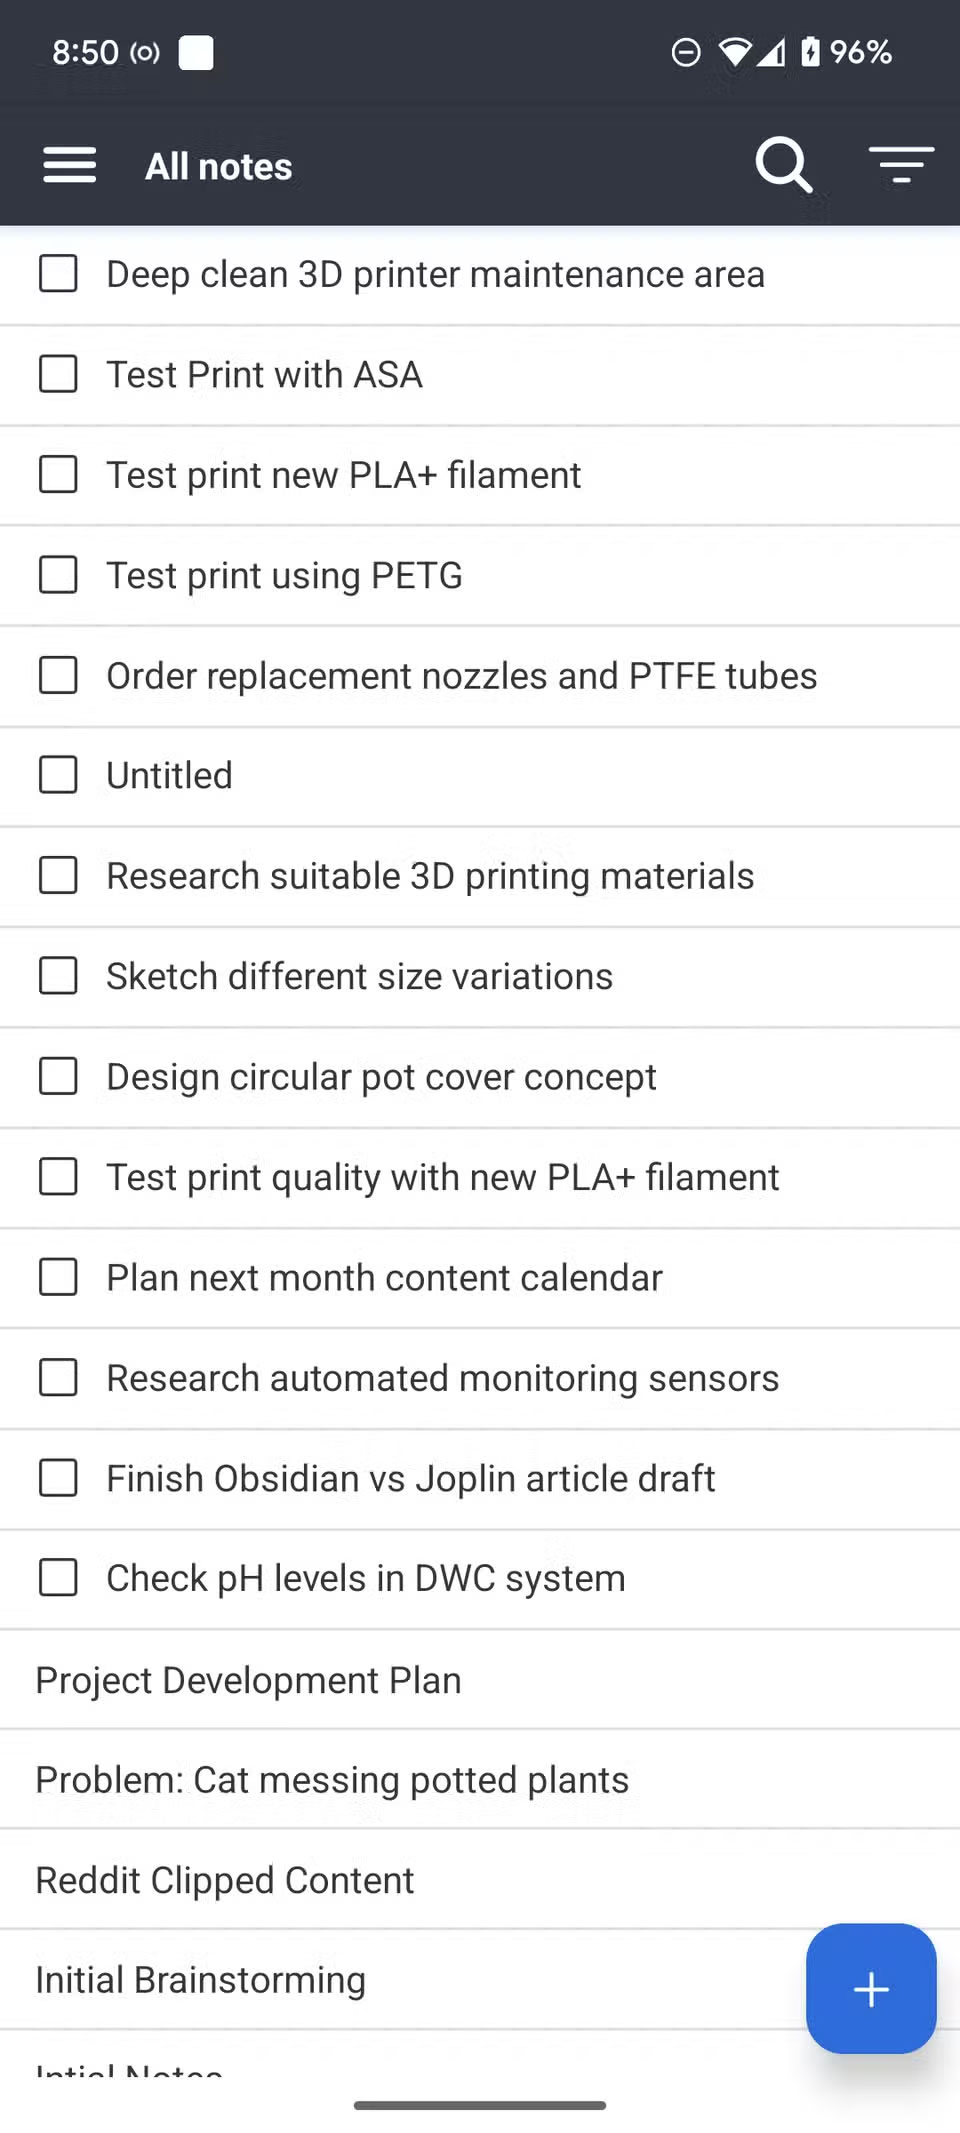Mark Untitled to-do as complete

pyautogui.click(x=58, y=775)
